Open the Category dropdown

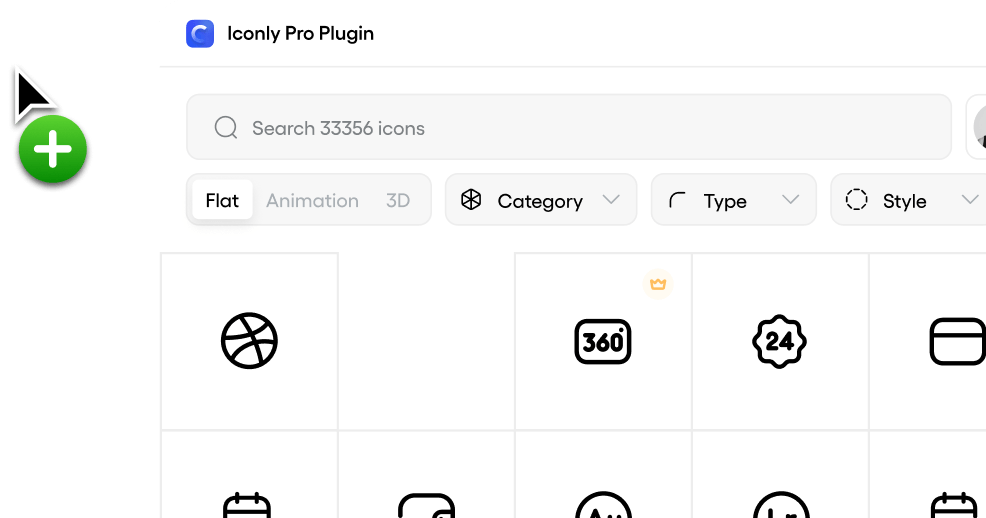click(540, 201)
